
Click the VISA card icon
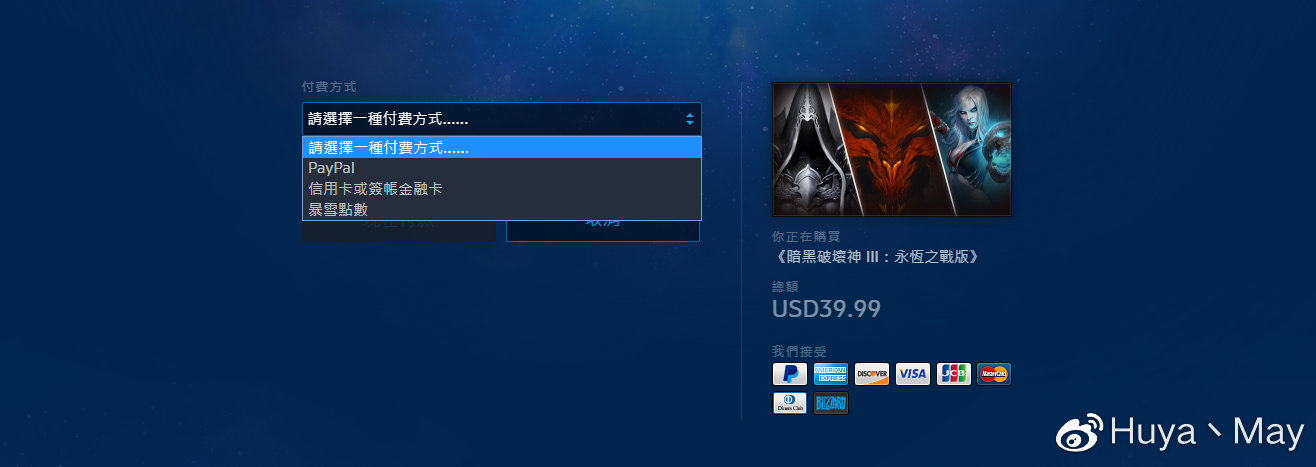coord(913,374)
